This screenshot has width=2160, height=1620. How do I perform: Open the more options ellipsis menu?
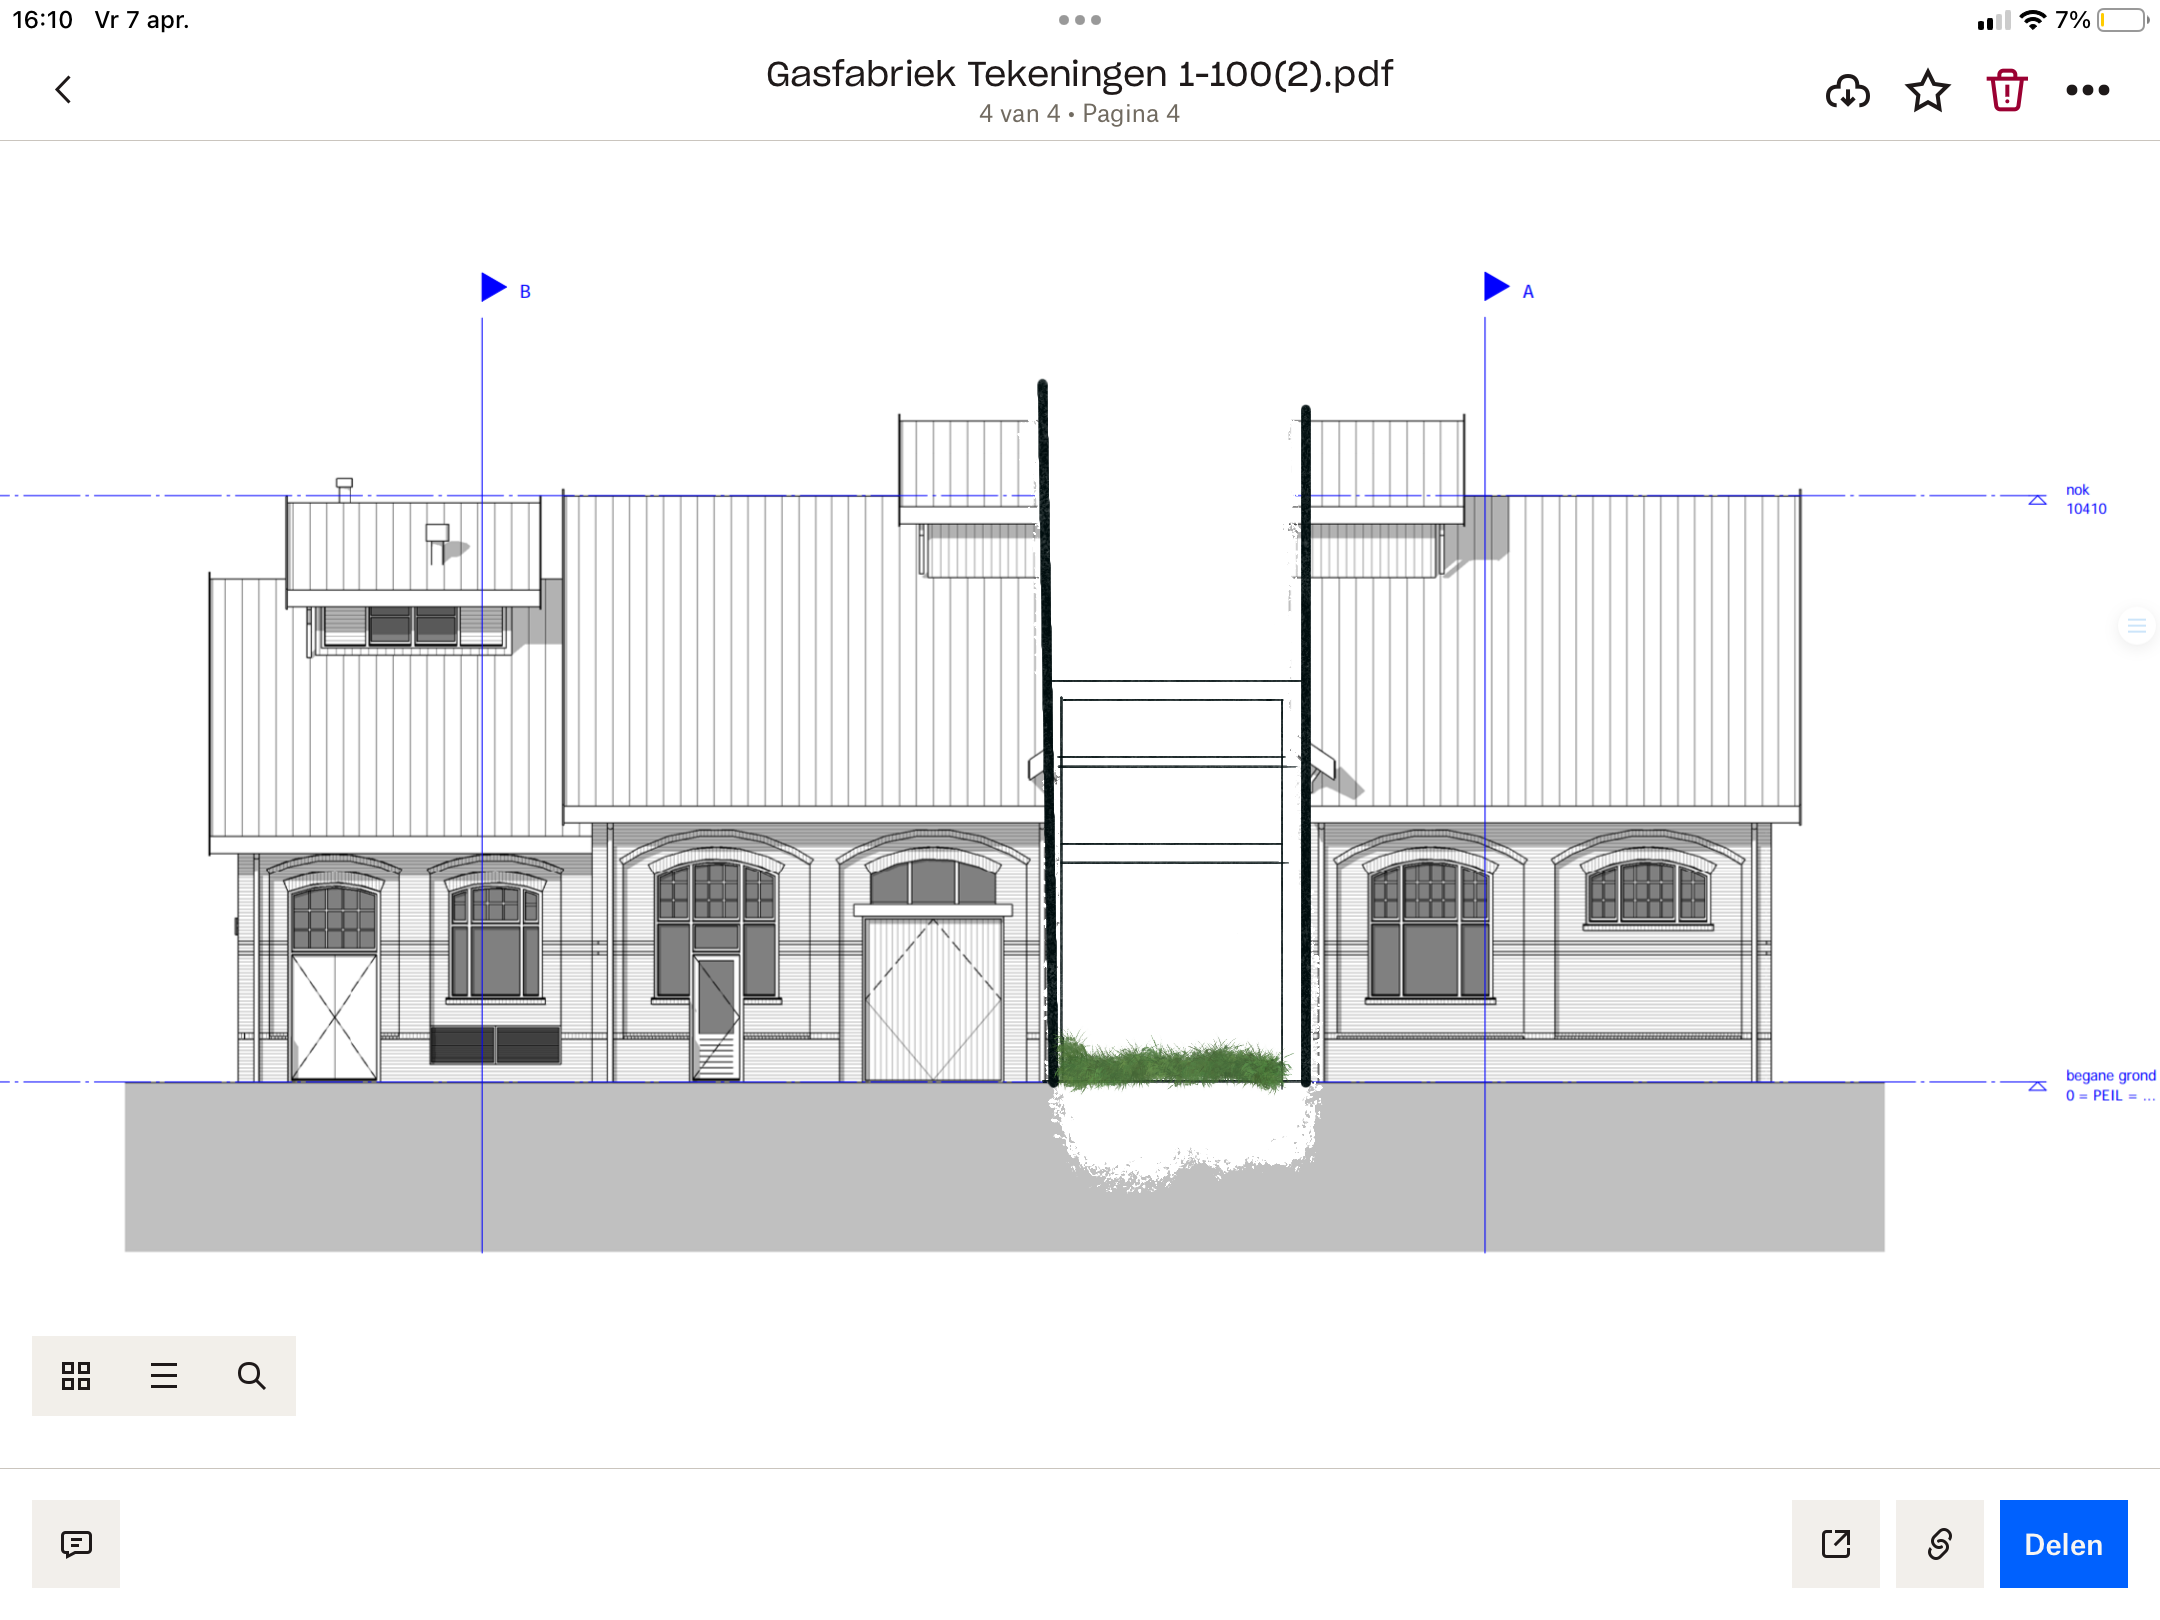[x=2087, y=91]
